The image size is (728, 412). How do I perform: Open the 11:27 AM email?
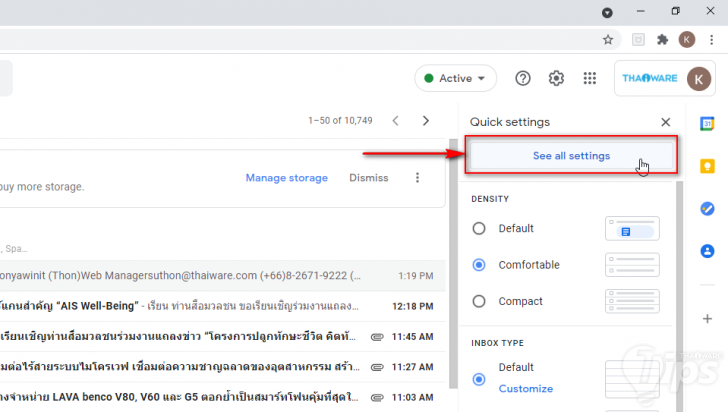pyautogui.click(x=222, y=367)
